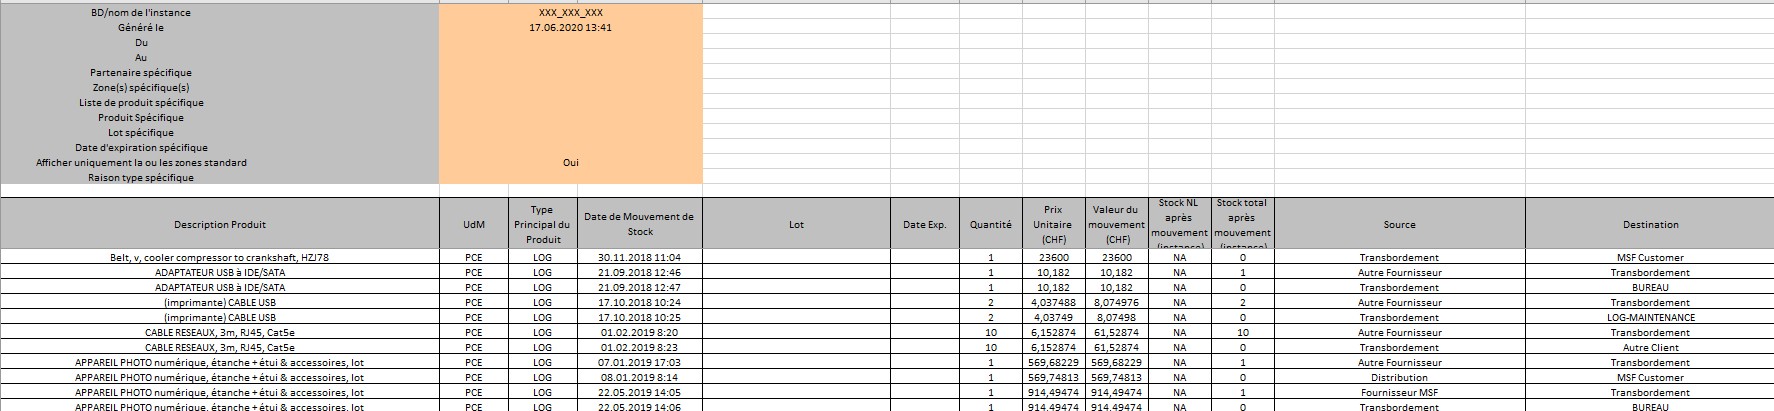
Task: Click the "LOG-MAINTENANCE" destination cell
Action: pos(1650,318)
